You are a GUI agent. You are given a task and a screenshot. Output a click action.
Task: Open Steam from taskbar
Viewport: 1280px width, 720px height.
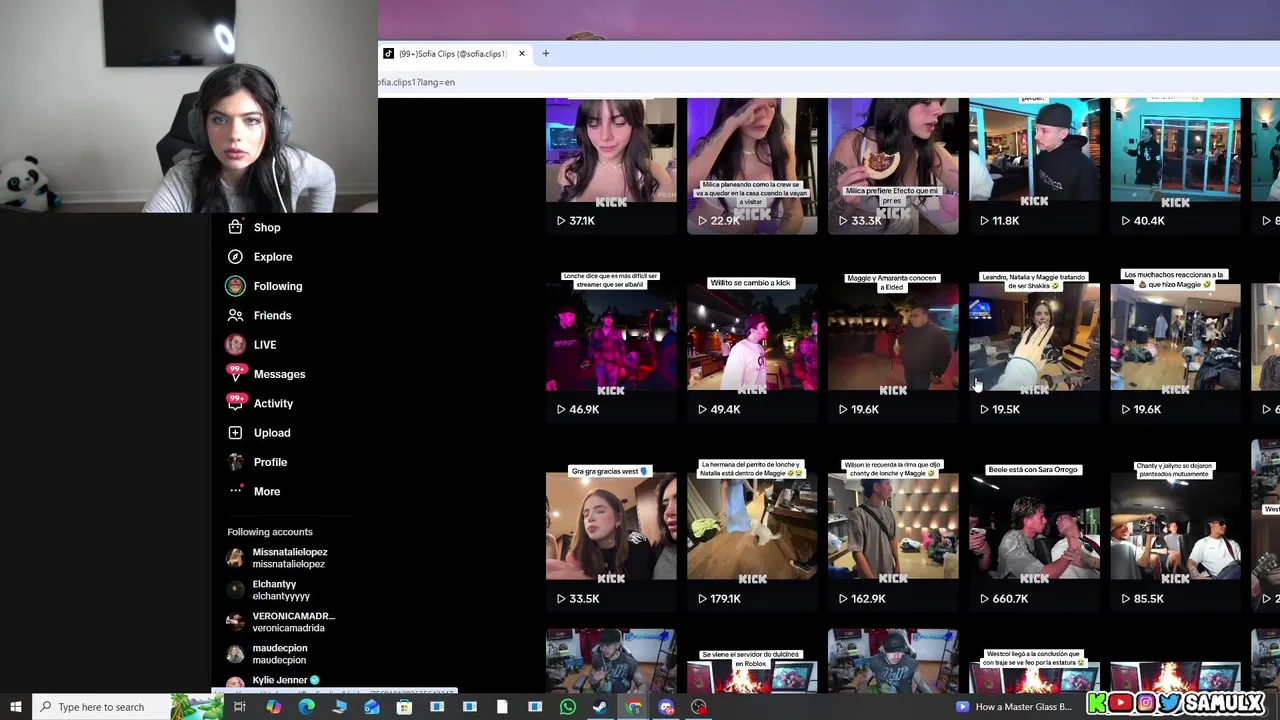coord(600,707)
